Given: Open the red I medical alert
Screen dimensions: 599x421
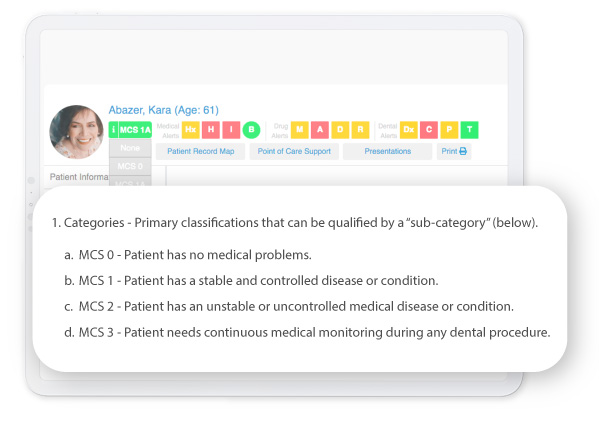Looking at the screenshot, I should pos(231,130).
